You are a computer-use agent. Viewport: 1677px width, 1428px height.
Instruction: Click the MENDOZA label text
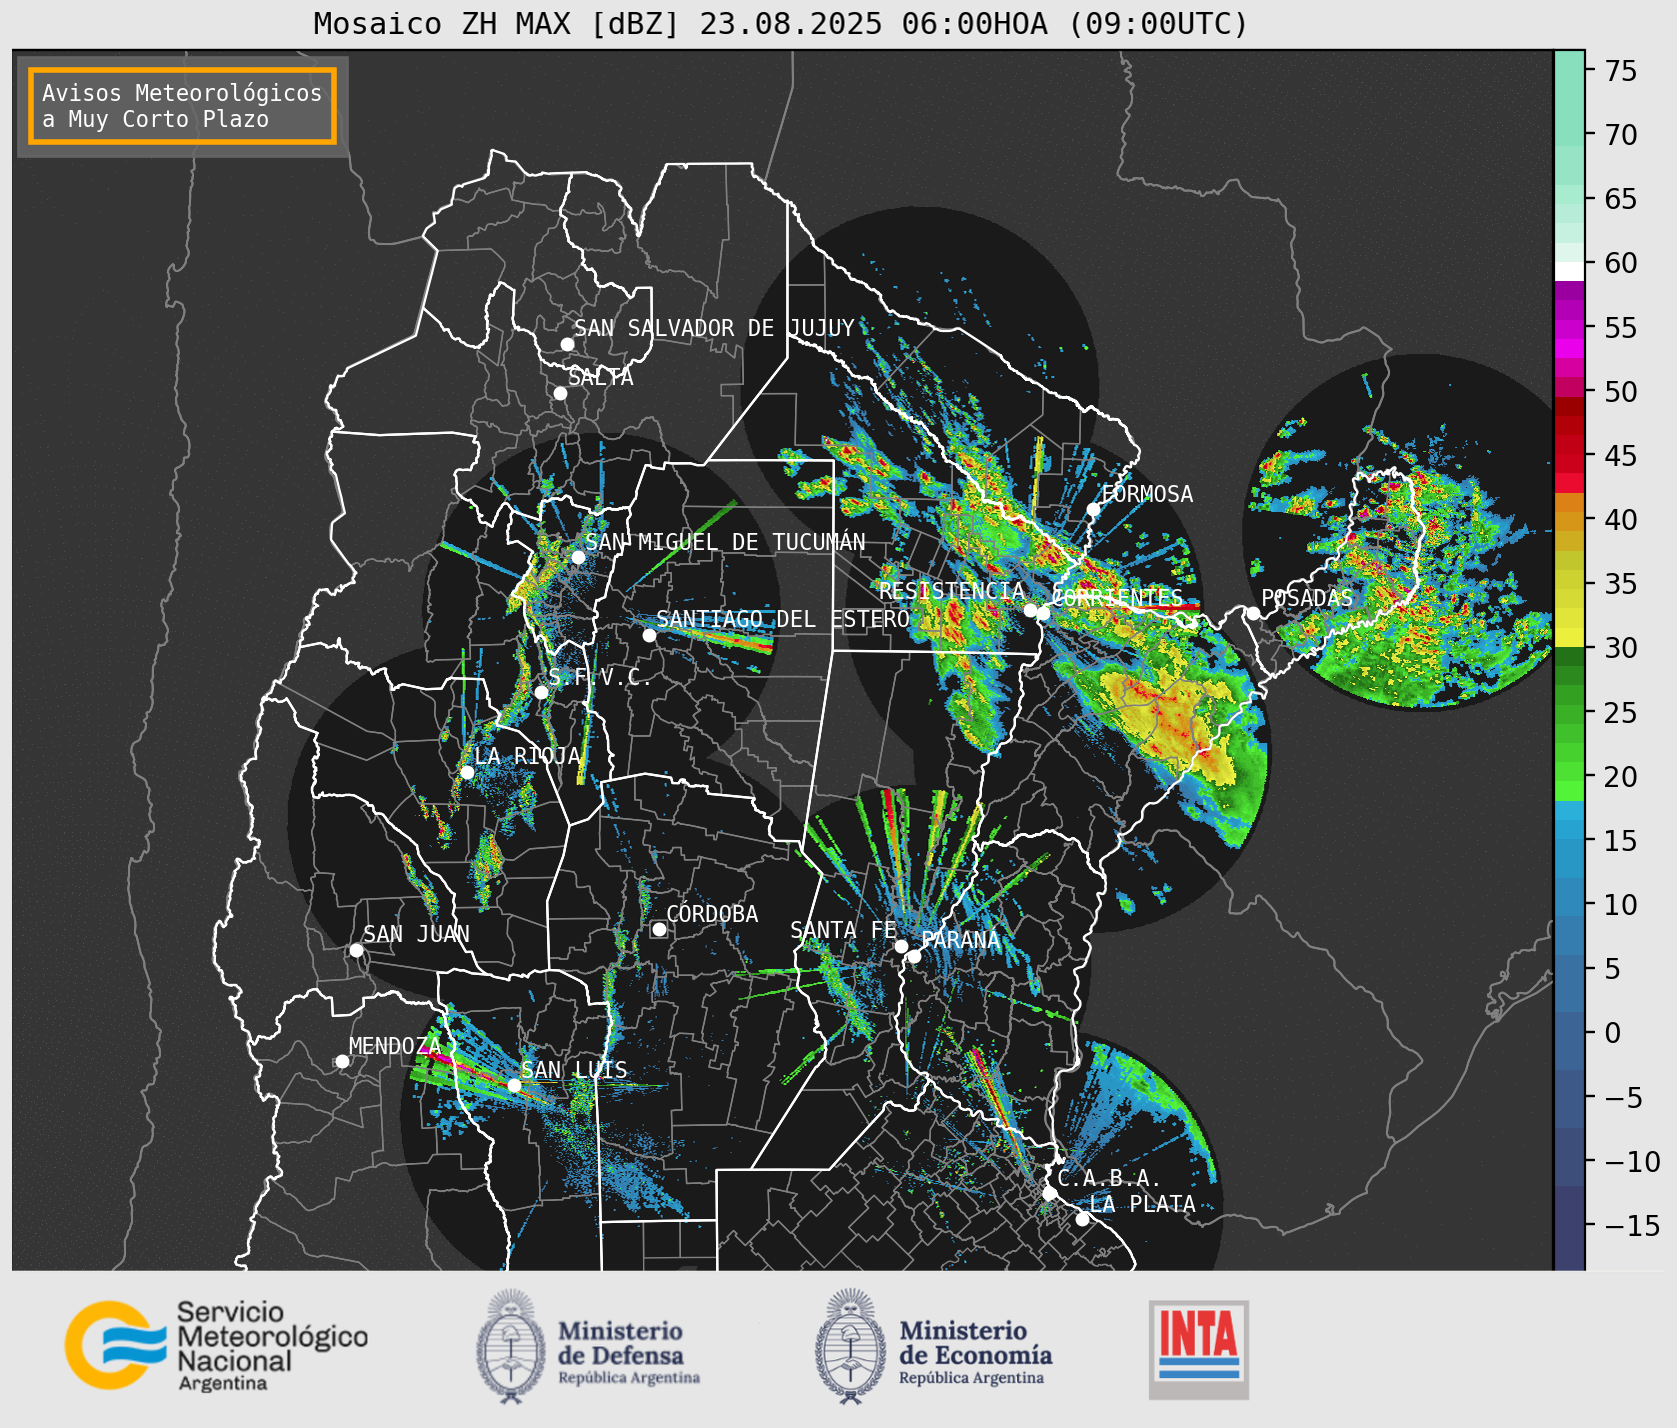pos(395,1046)
